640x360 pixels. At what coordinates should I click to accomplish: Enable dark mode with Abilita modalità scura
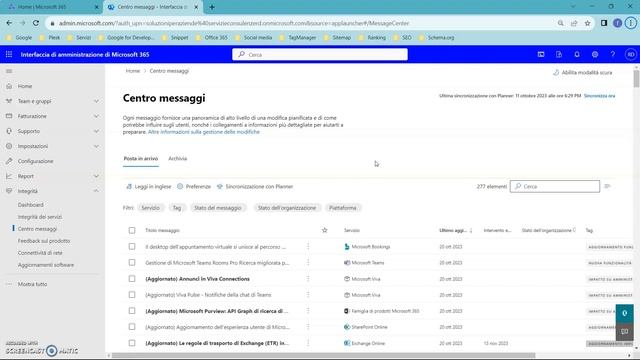(x=582, y=72)
